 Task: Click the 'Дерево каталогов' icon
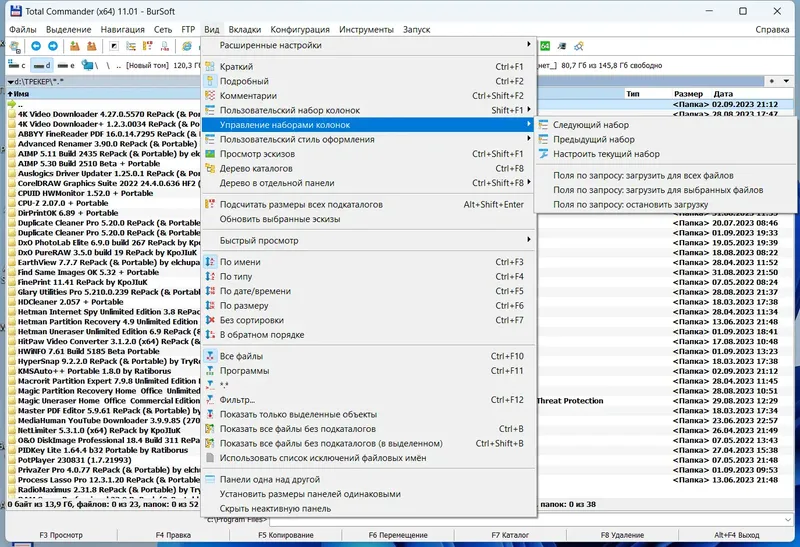pos(210,168)
